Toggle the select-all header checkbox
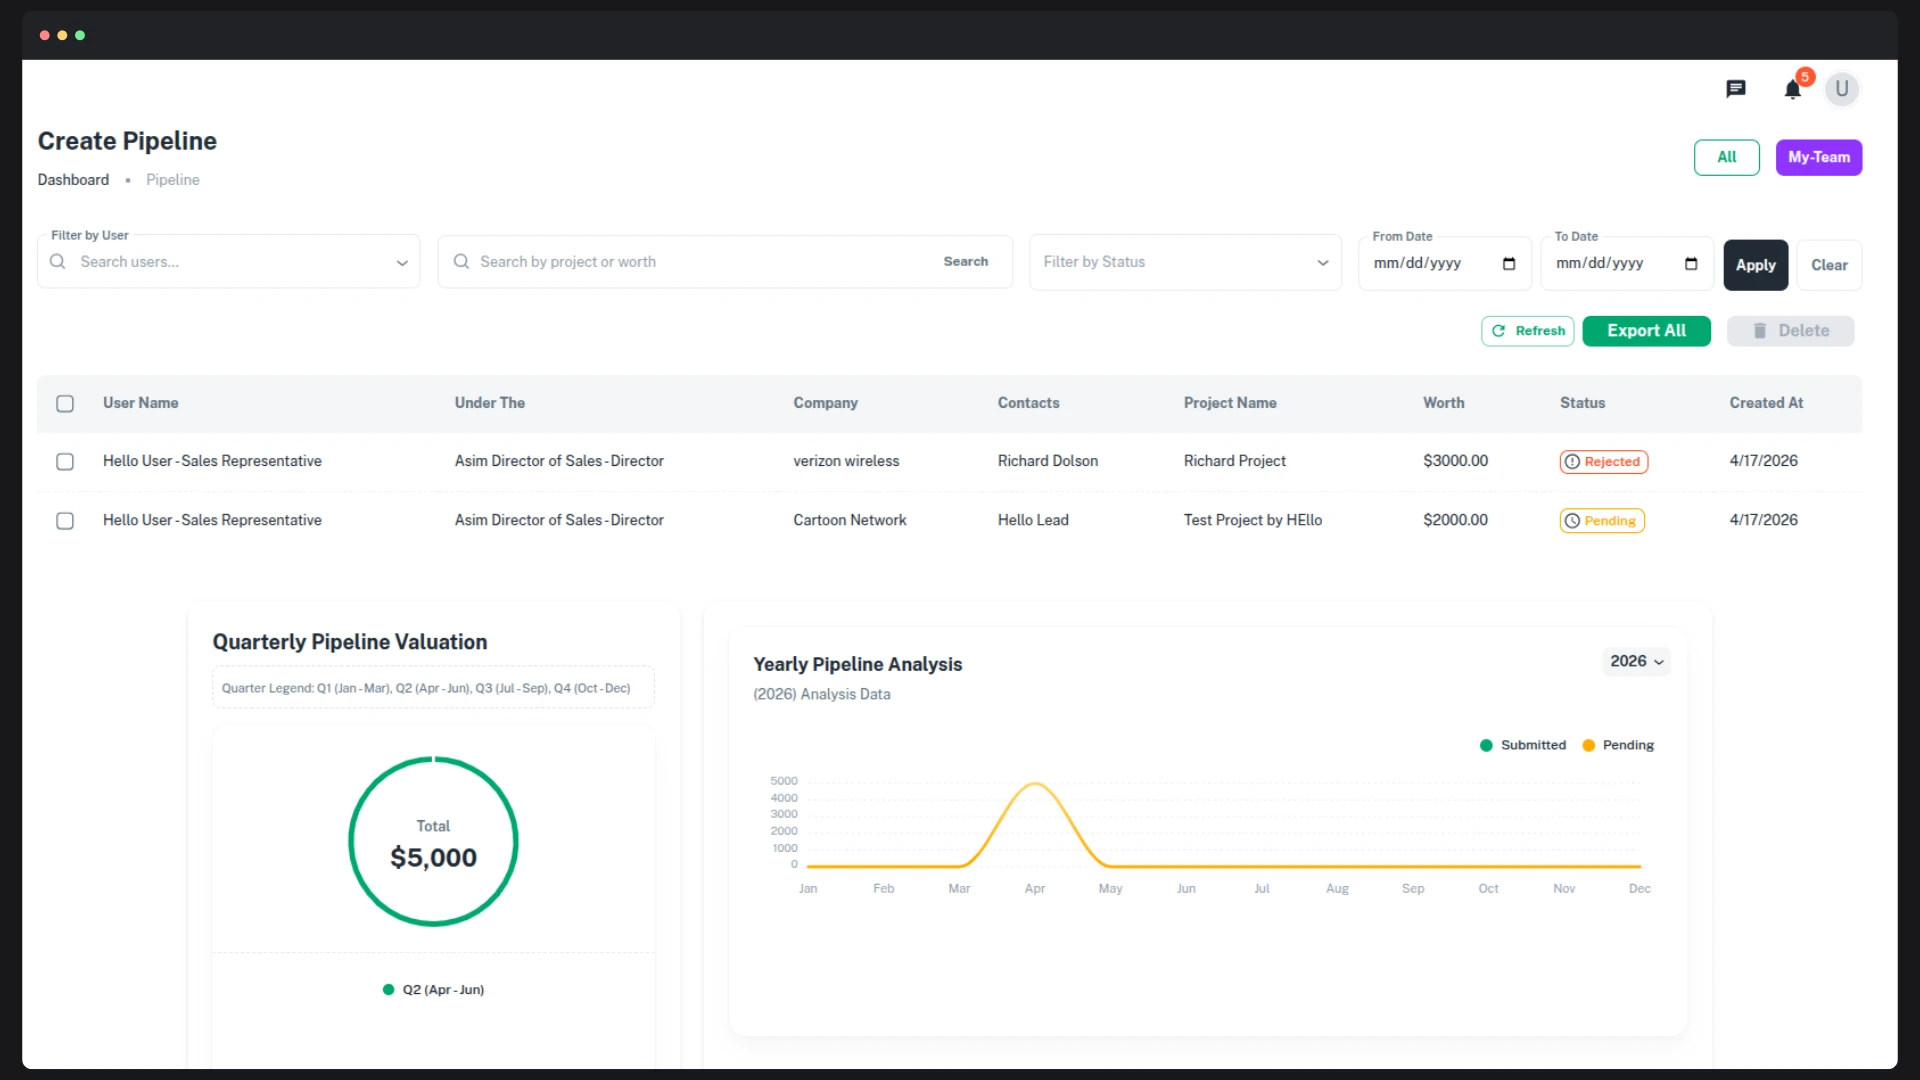This screenshot has width=1920, height=1080. [65, 404]
